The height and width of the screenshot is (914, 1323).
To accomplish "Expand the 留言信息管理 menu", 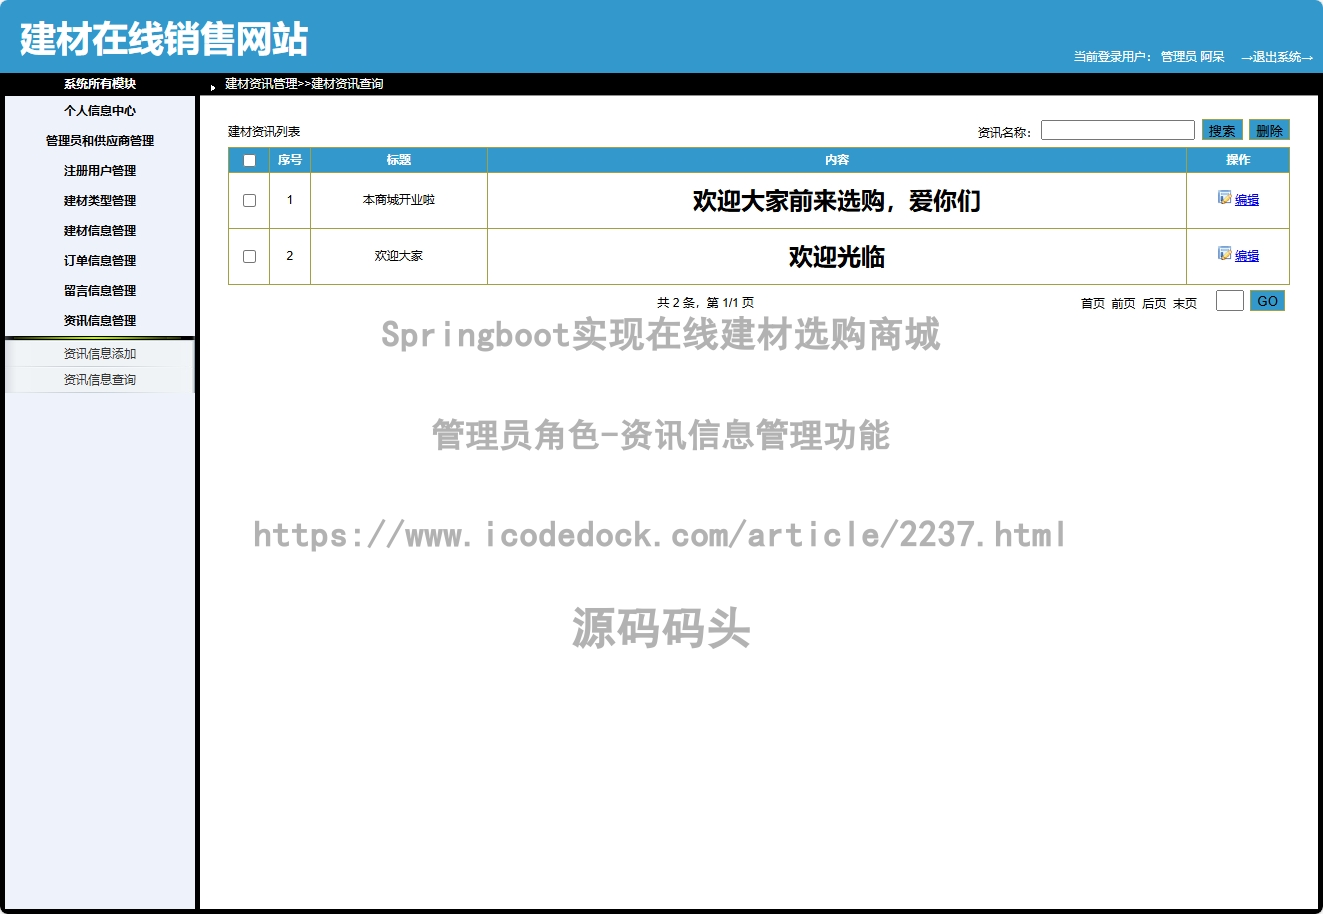I will tap(100, 291).
